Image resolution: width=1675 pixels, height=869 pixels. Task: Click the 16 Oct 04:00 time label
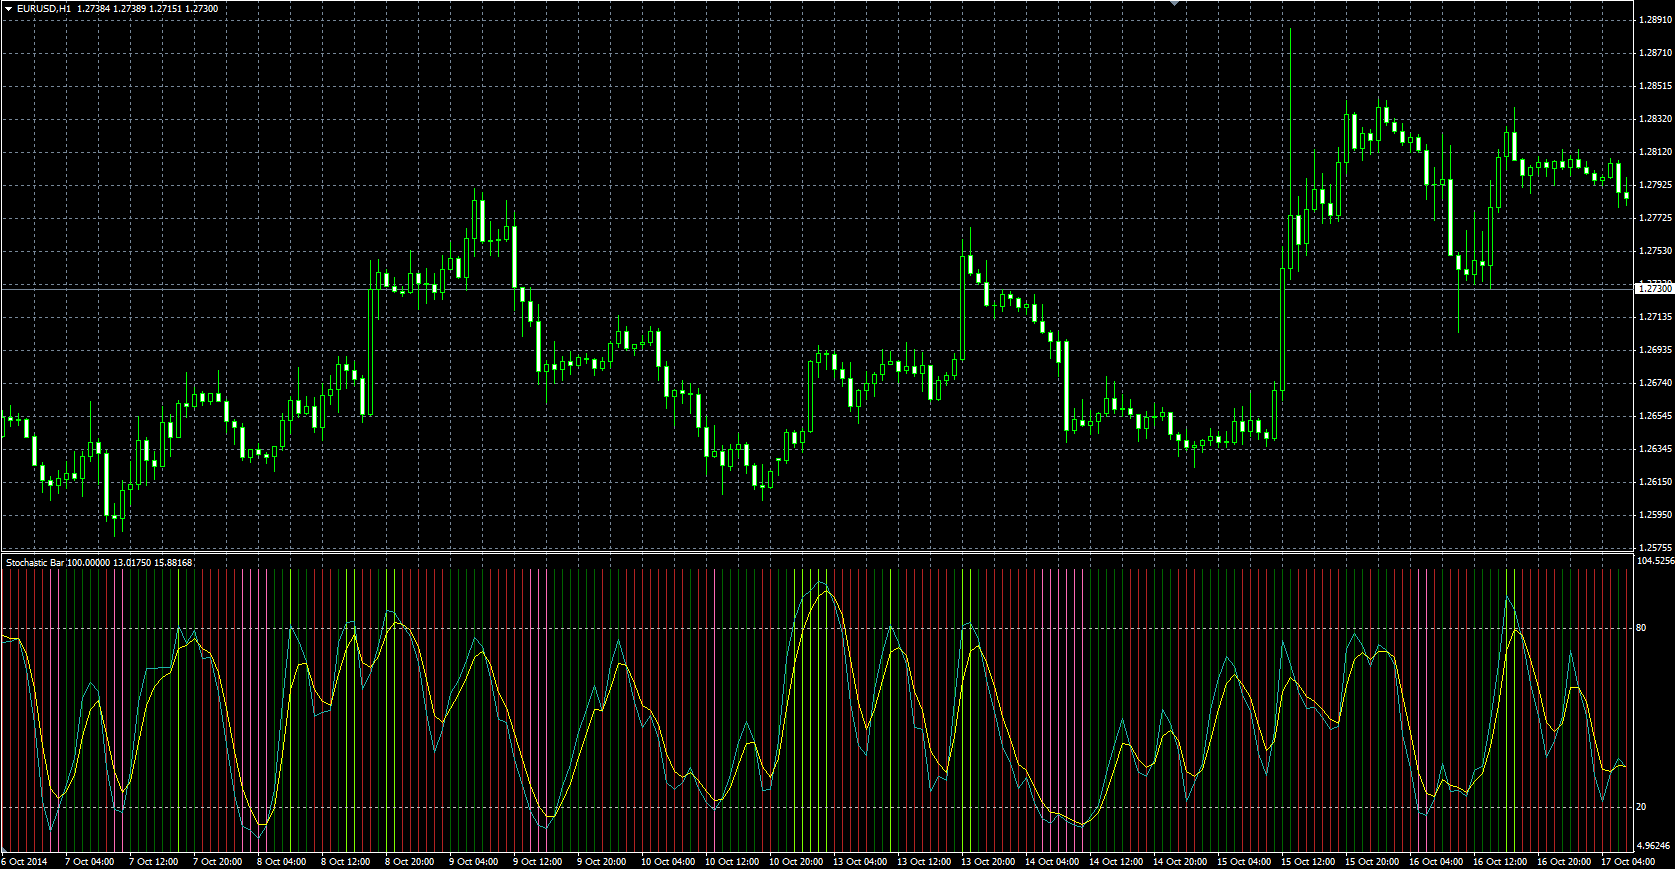pyautogui.click(x=1436, y=861)
